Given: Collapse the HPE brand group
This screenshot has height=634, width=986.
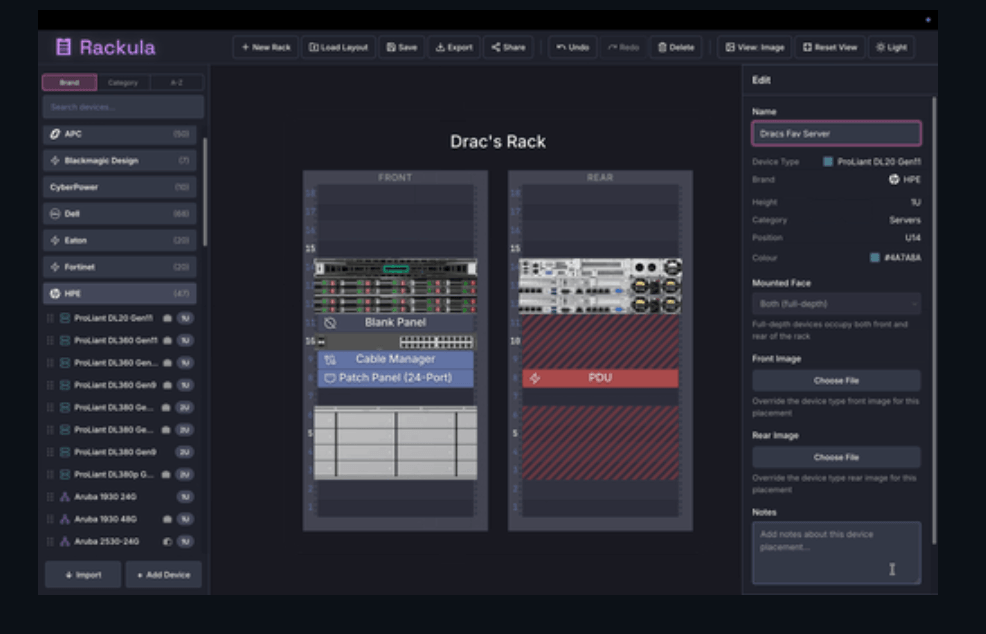Looking at the screenshot, I should click(119, 294).
